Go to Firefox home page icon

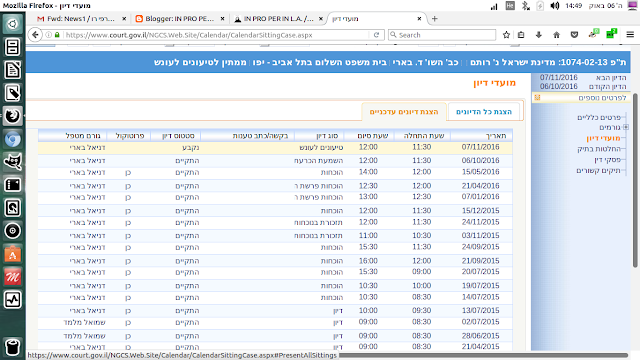pyautogui.click(x=556, y=35)
